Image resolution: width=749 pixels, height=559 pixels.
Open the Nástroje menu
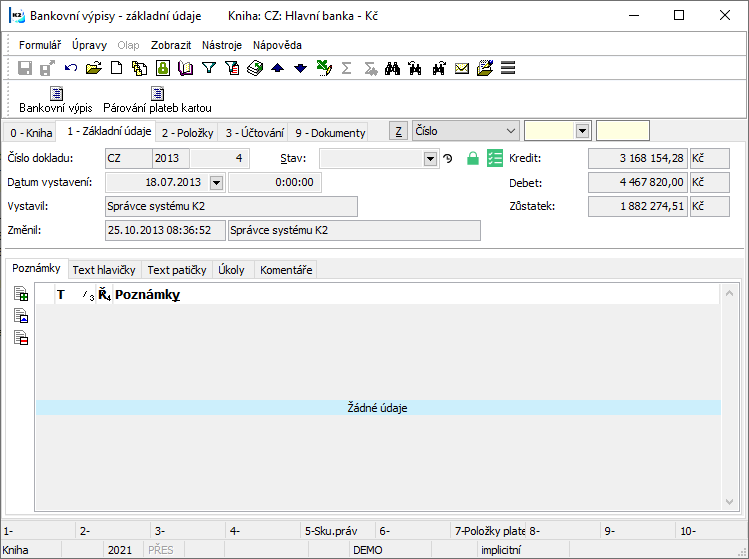[221, 45]
